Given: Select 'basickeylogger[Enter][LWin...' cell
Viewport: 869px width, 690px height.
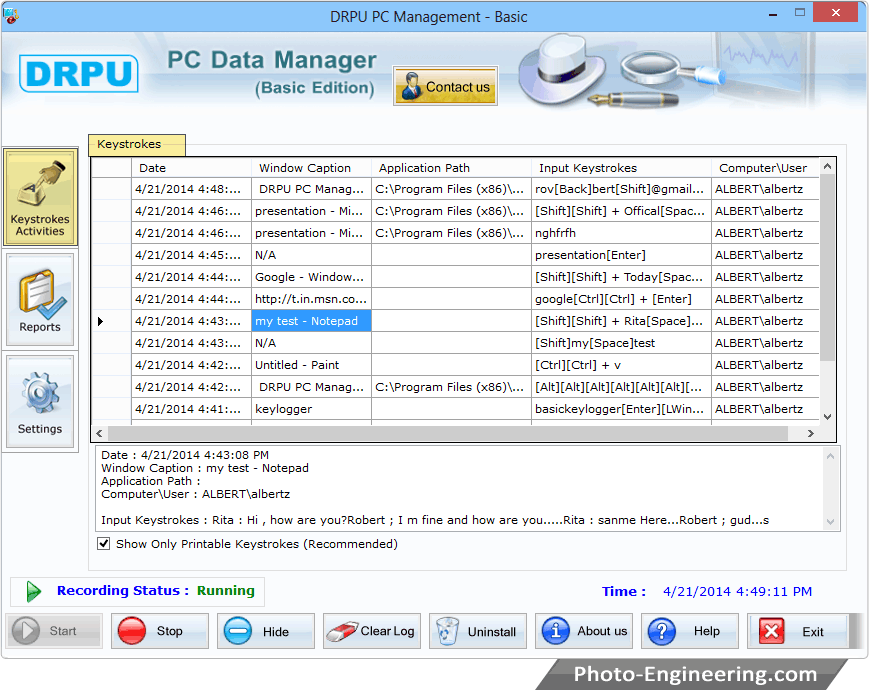Looking at the screenshot, I should (x=621, y=409).
